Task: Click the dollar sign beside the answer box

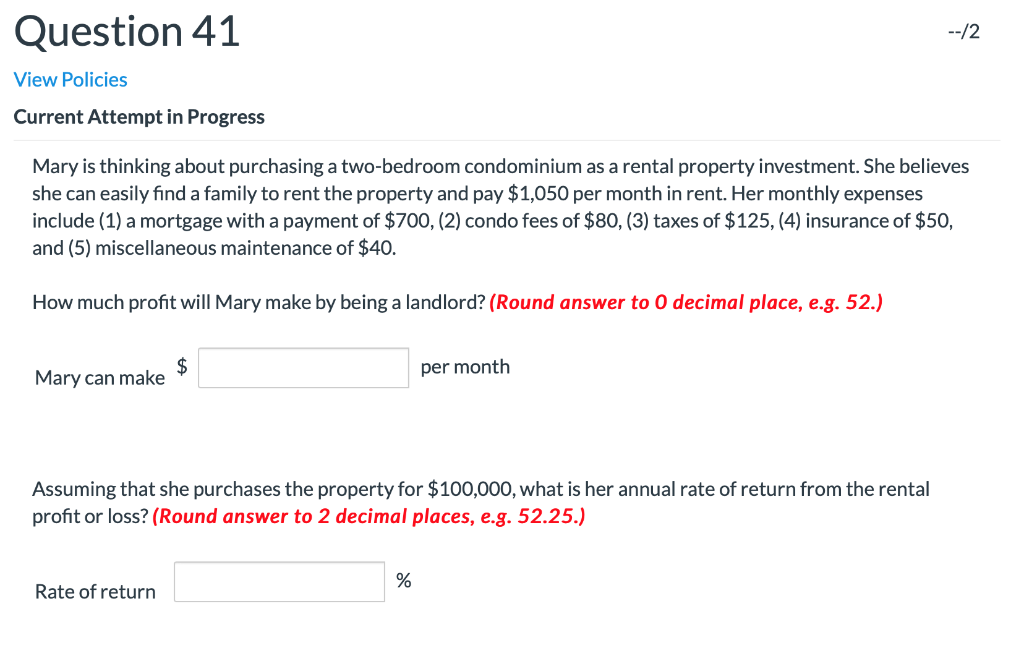Action: coord(183,366)
